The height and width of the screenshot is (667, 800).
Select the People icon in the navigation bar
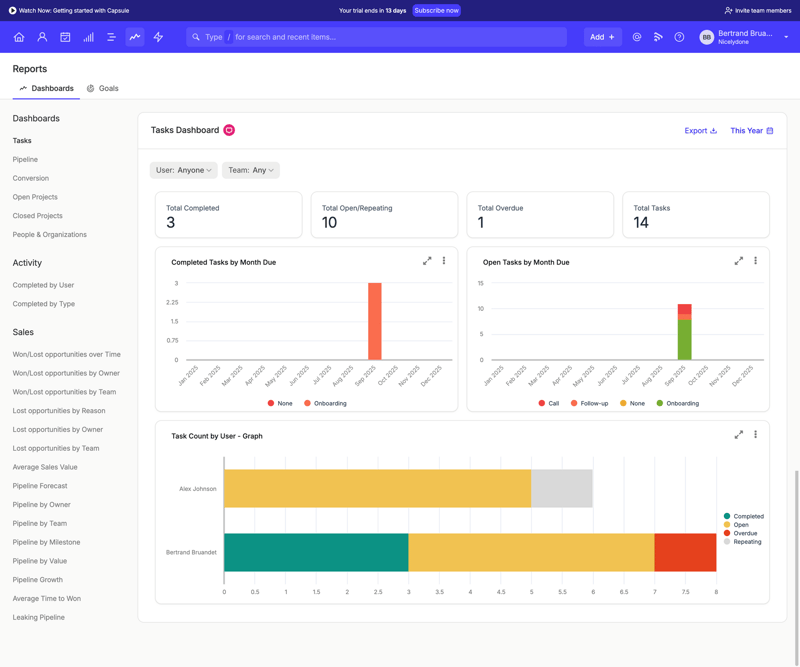(x=42, y=37)
